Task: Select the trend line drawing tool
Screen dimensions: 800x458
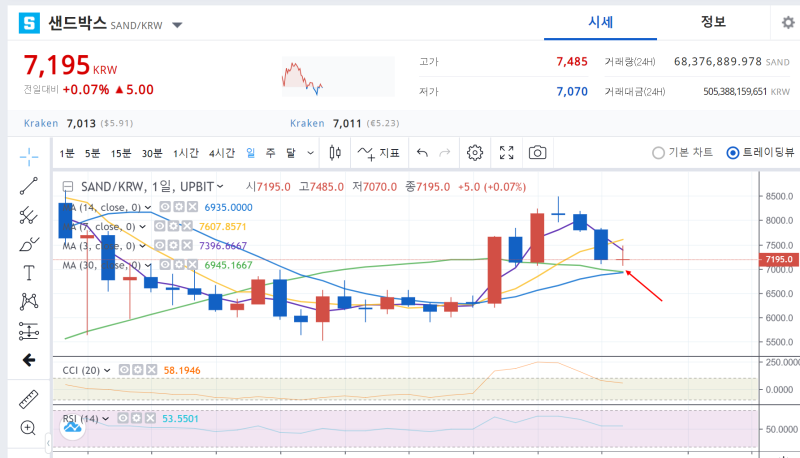Action: (x=29, y=186)
